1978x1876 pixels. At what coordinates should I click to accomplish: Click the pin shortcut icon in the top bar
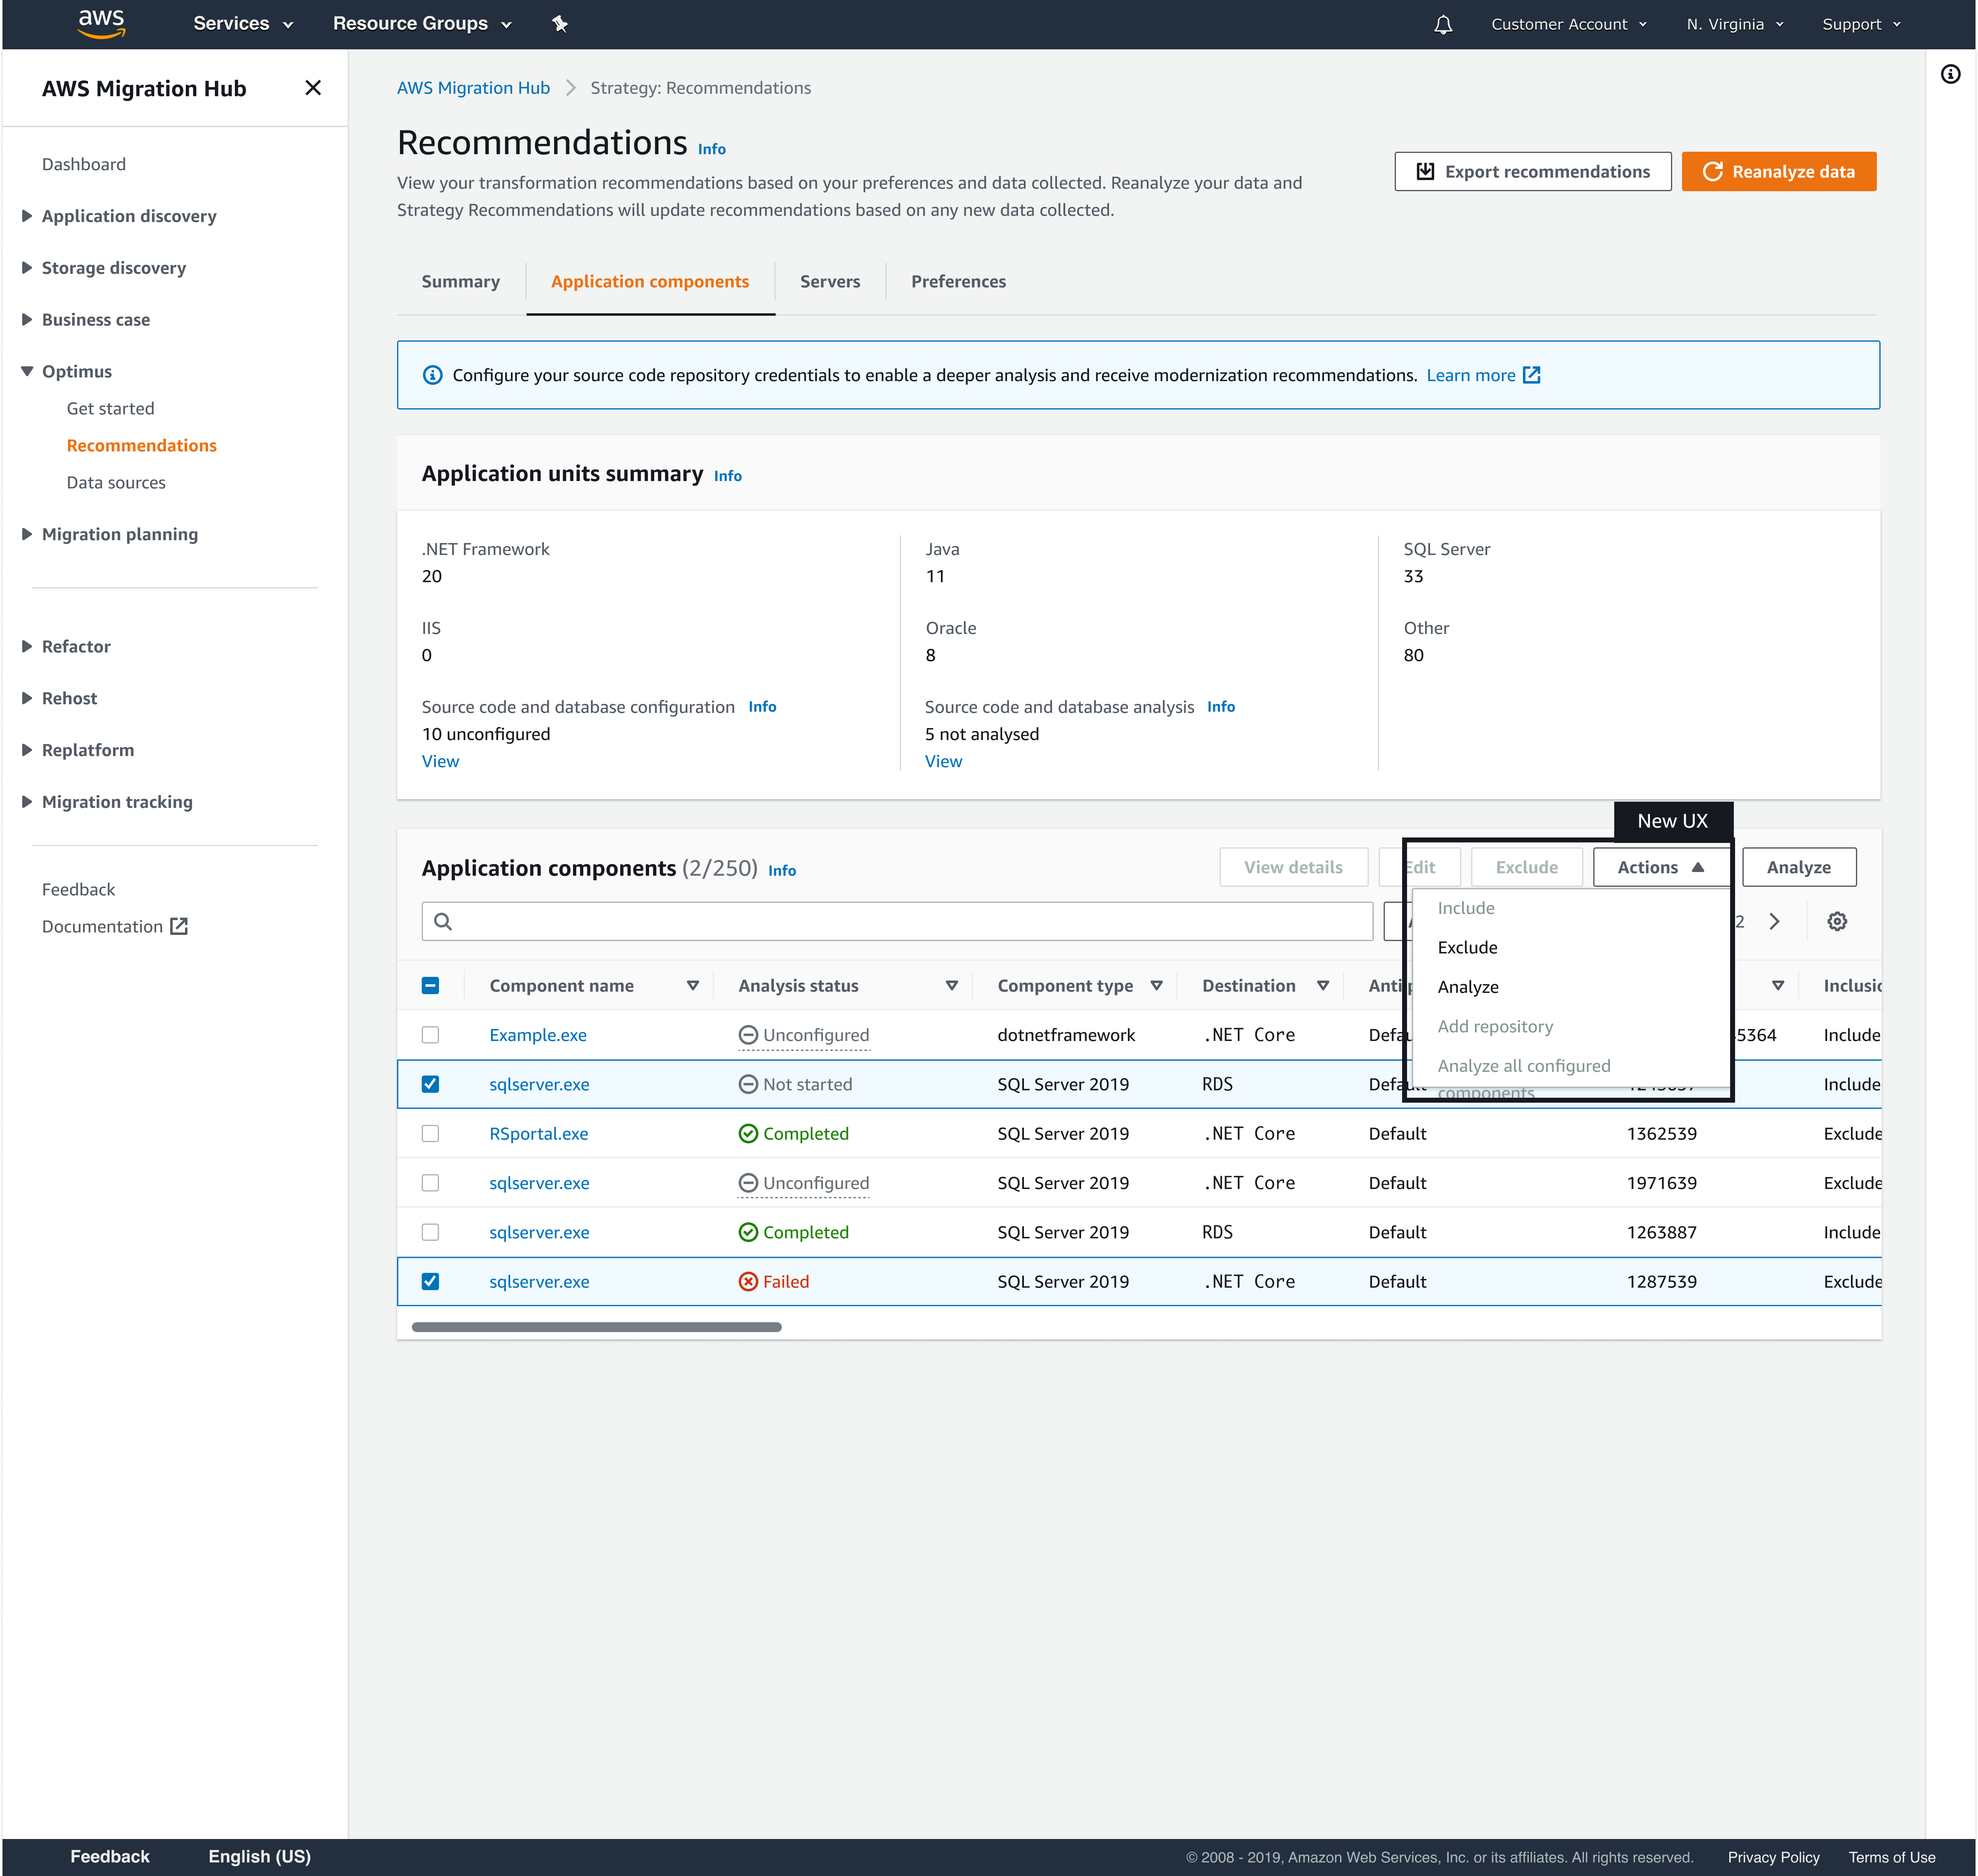[560, 24]
